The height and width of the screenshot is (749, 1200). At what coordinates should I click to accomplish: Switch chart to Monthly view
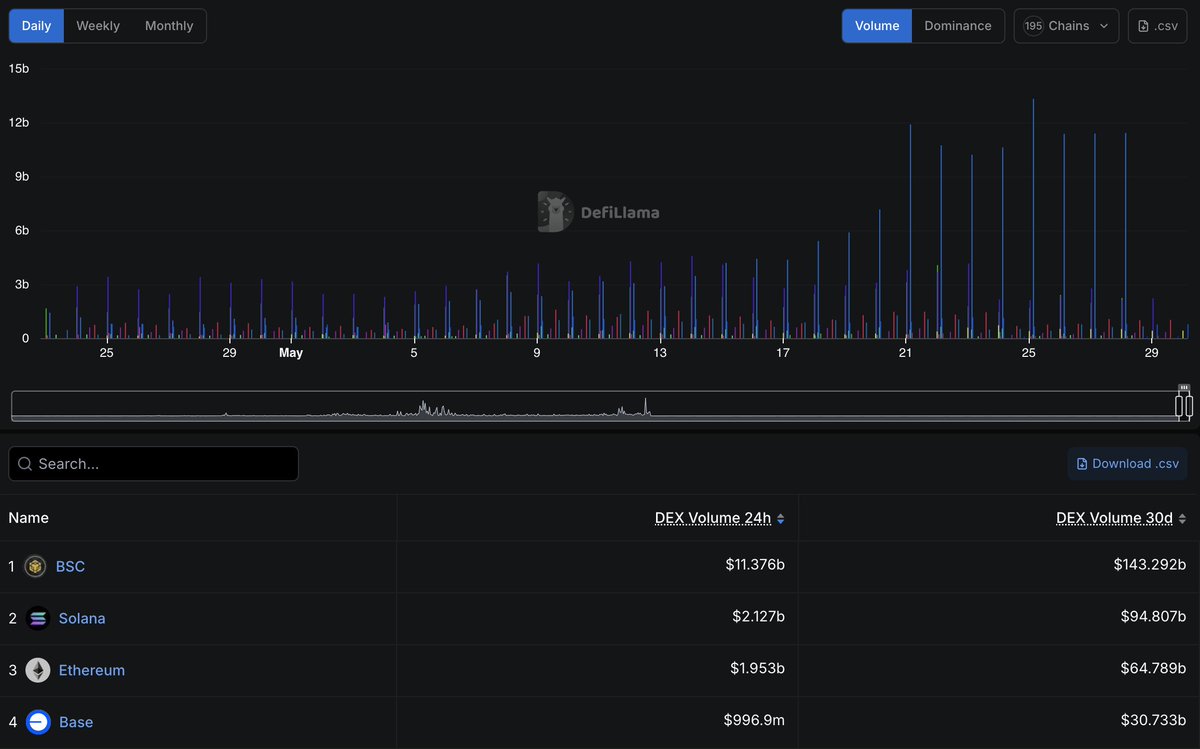pyautogui.click(x=169, y=26)
